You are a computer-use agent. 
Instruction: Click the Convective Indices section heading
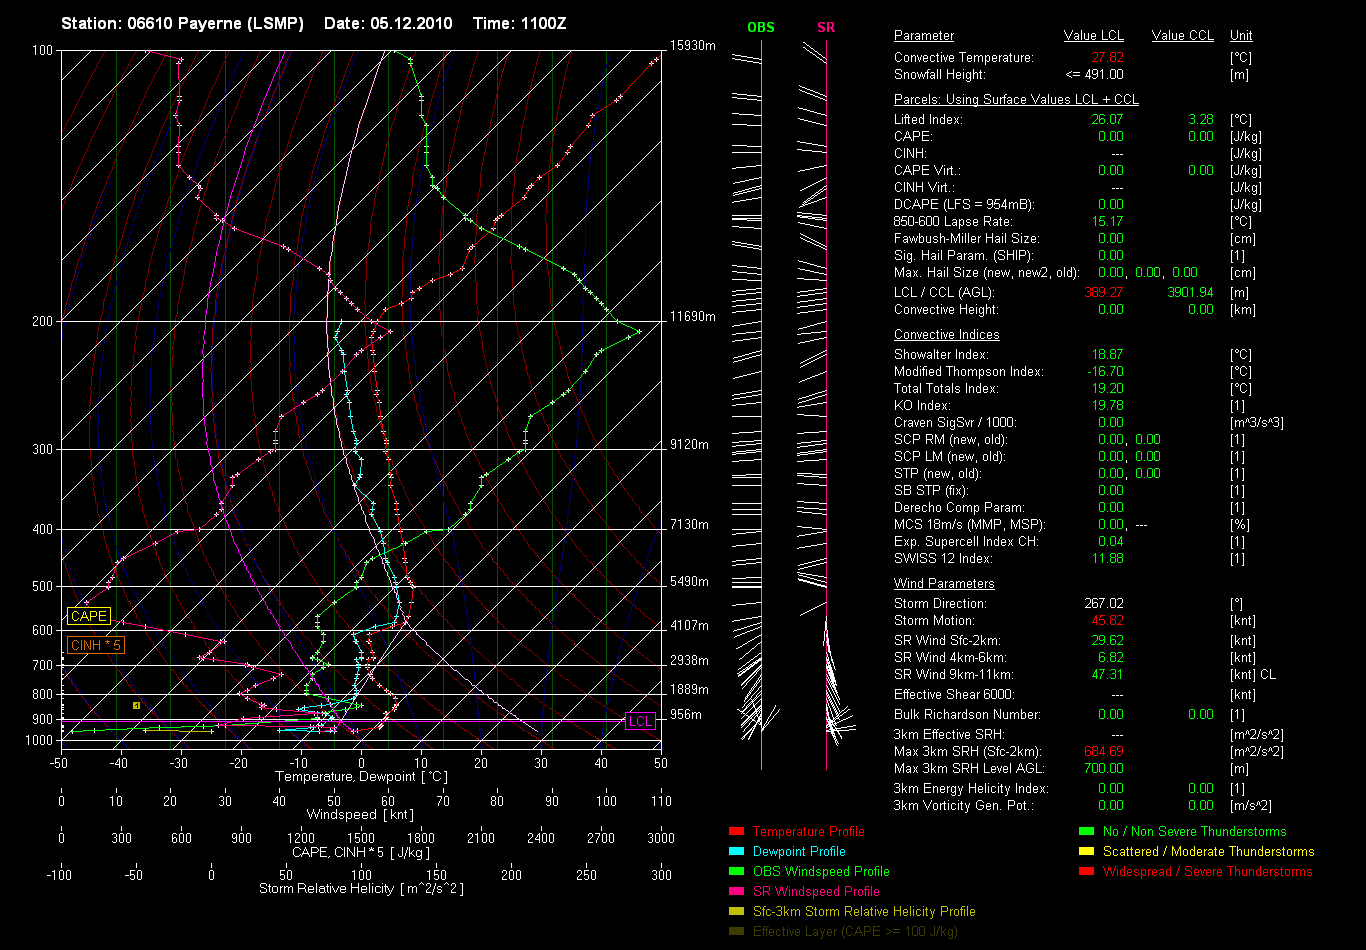(946, 335)
